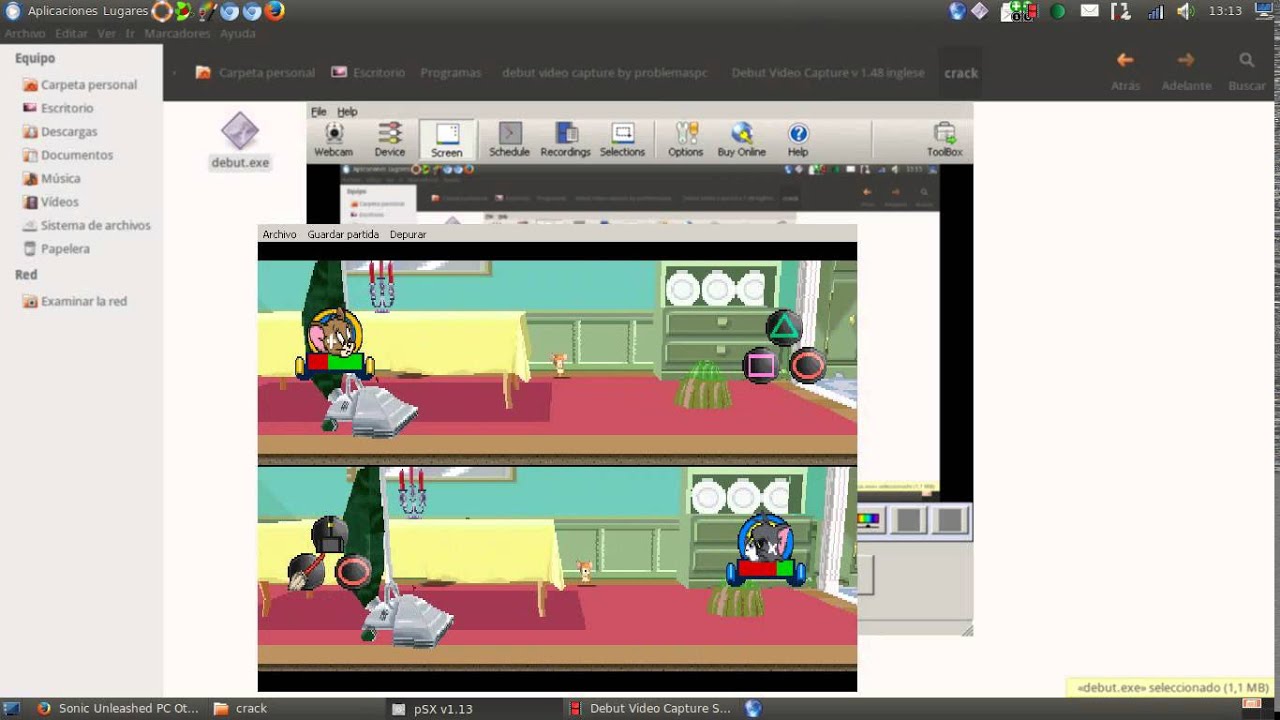Click the green circle tray indicator
Screen dimensions: 1280x720
[x=1057, y=11]
